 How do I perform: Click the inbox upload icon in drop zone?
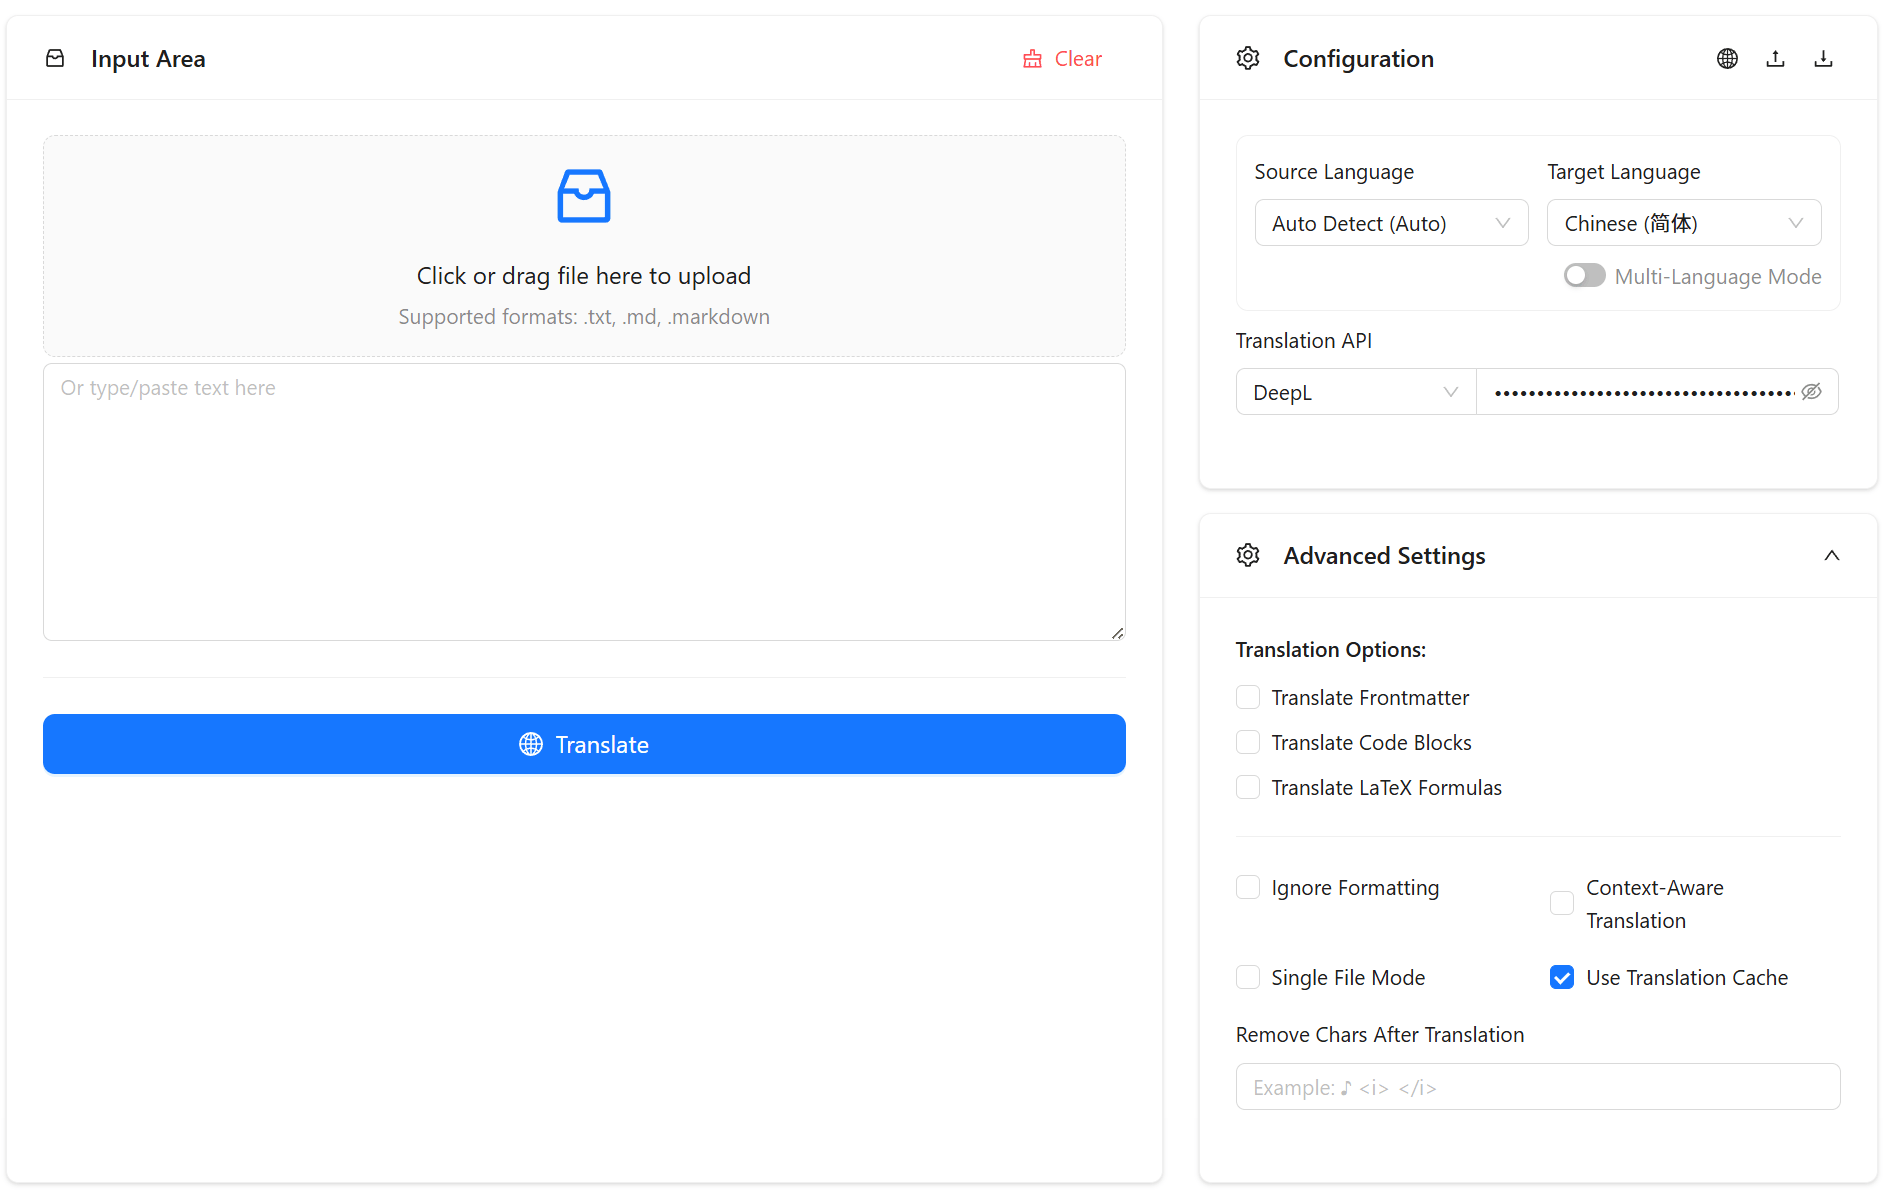coord(584,196)
